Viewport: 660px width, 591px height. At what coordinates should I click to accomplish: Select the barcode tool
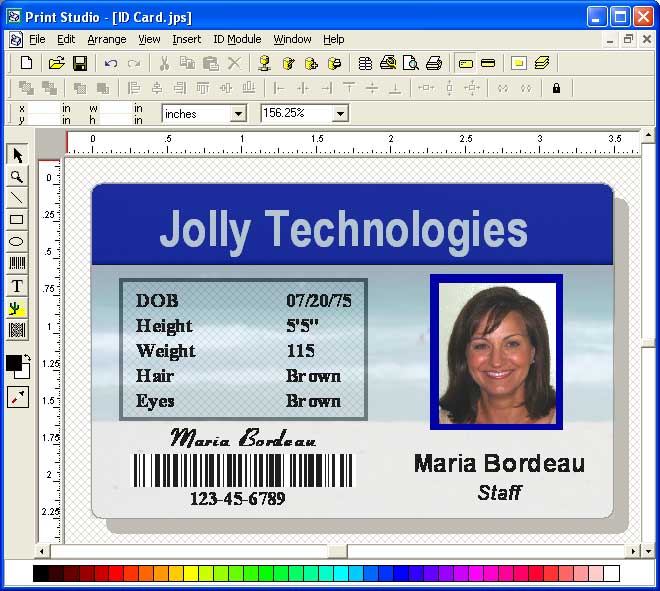[17, 264]
